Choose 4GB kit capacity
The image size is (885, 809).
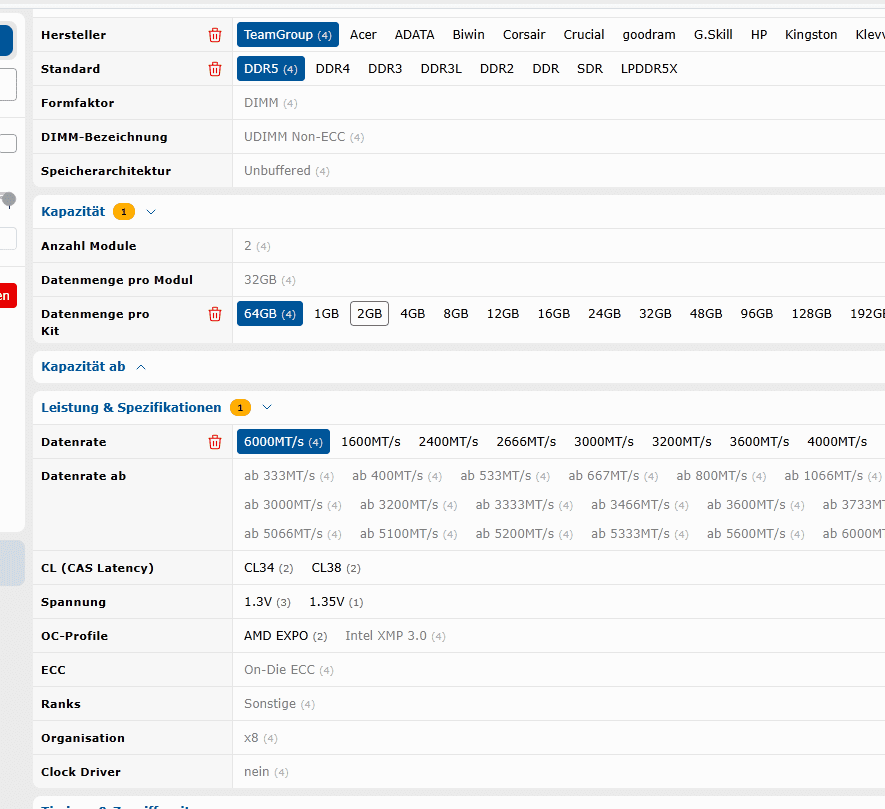click(x=413, y=314)
